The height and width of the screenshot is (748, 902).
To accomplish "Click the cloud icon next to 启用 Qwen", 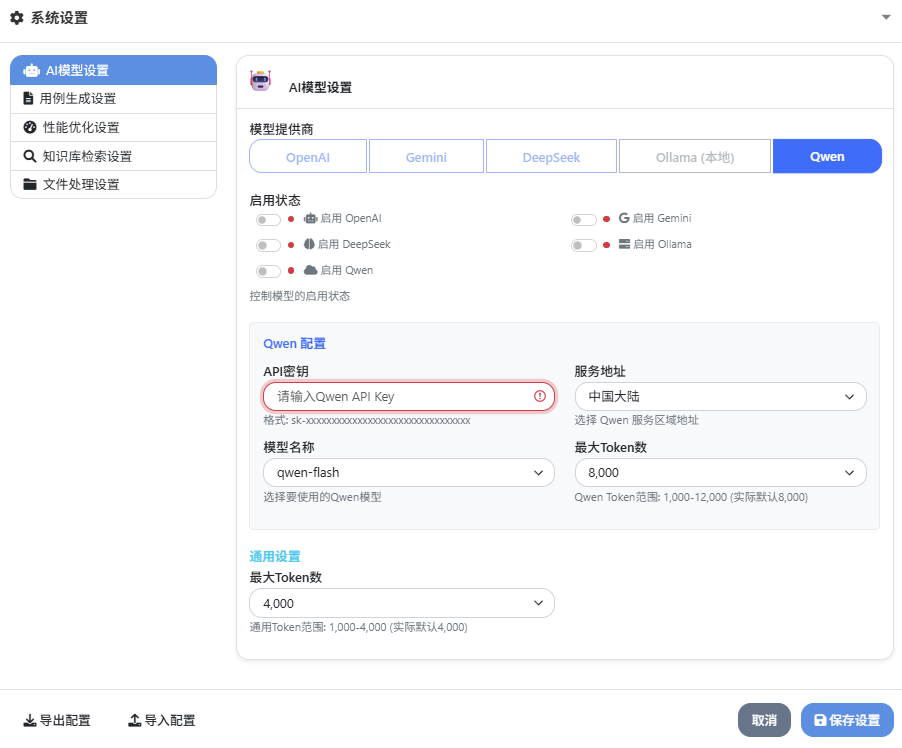I will [311, 270].
